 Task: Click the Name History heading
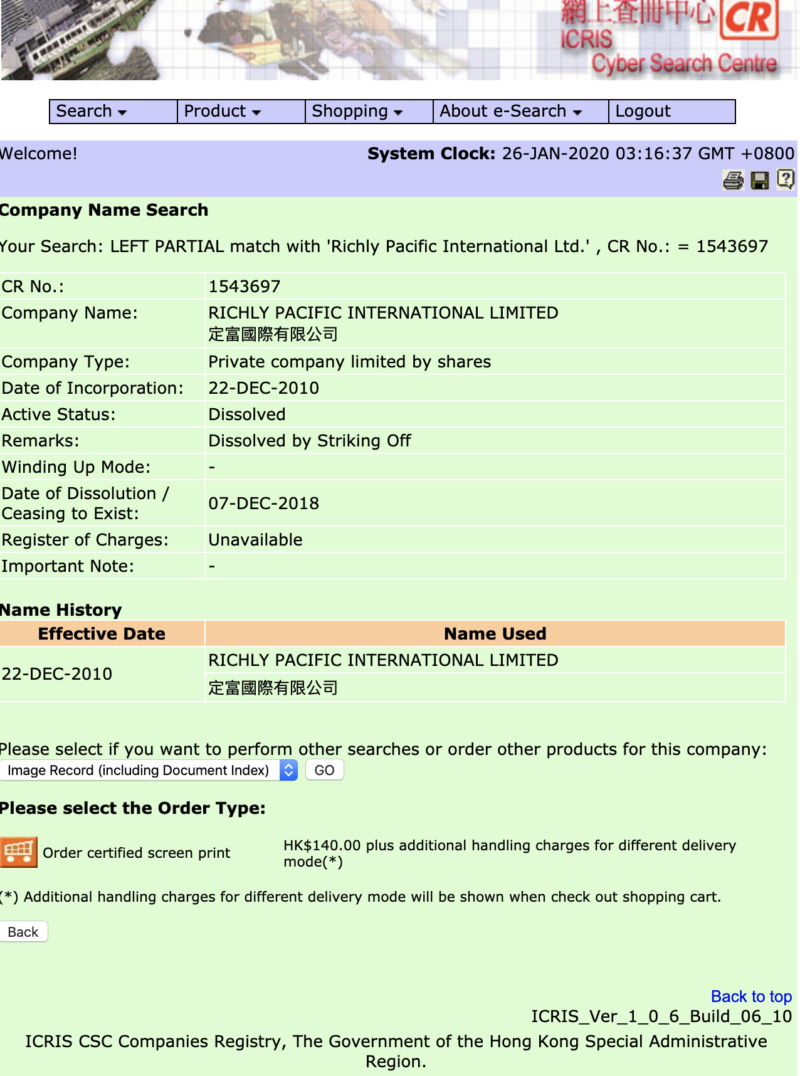tap(61, 609)
